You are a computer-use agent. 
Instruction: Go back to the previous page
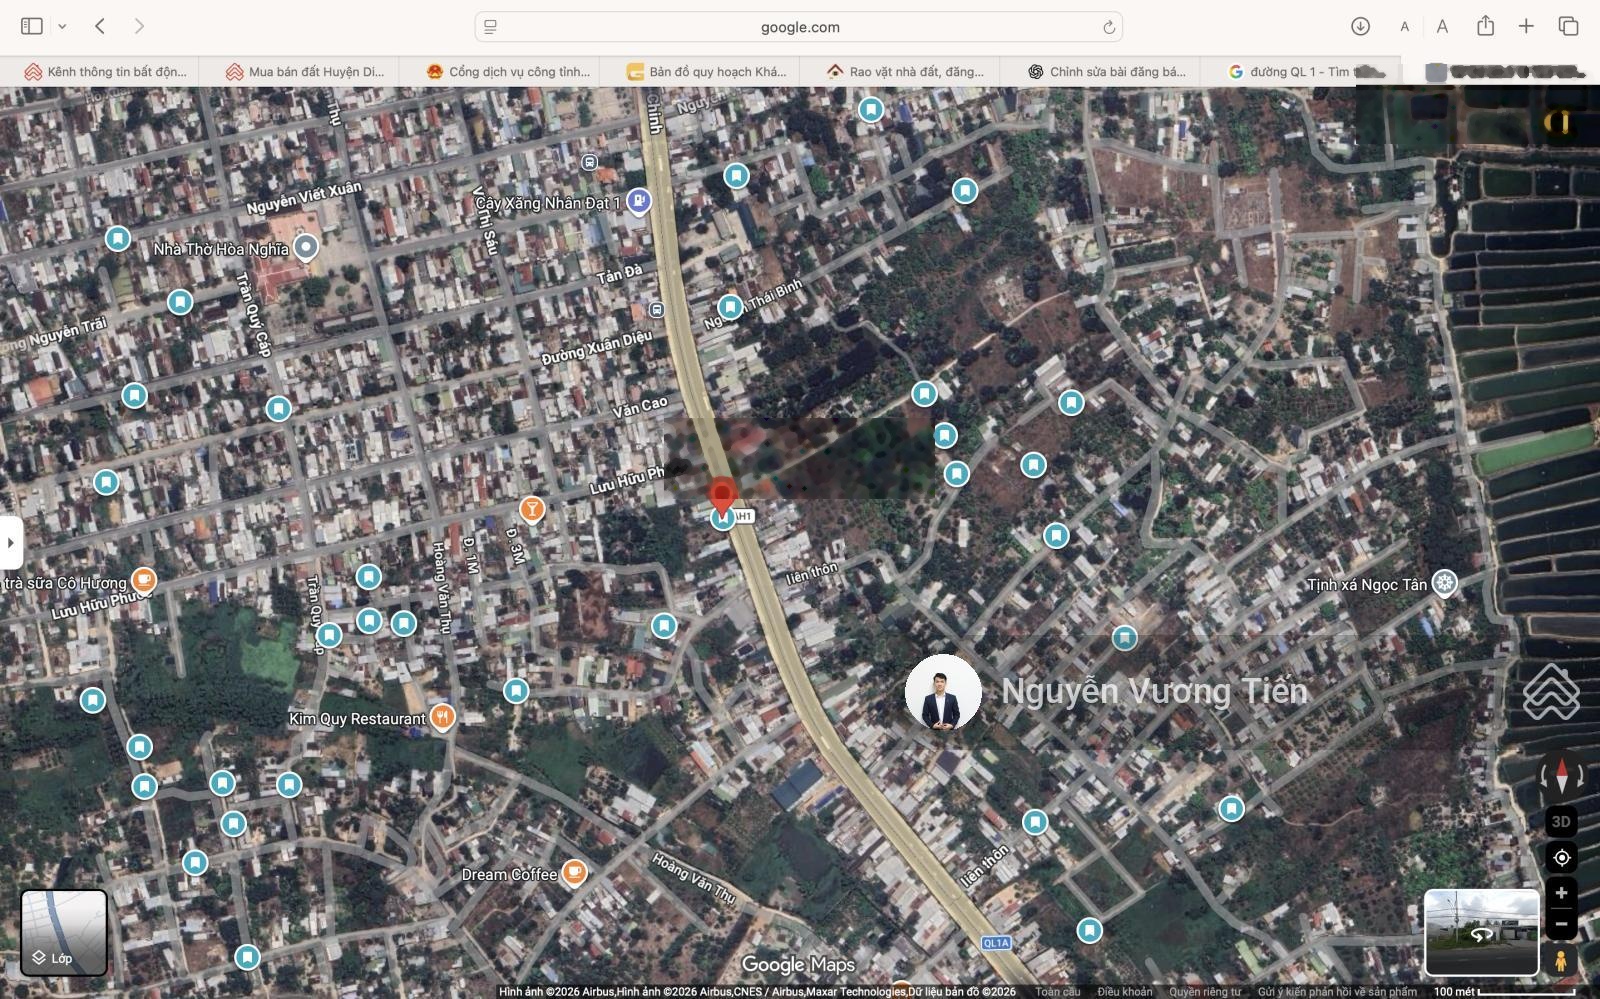[x=100, y=26]
